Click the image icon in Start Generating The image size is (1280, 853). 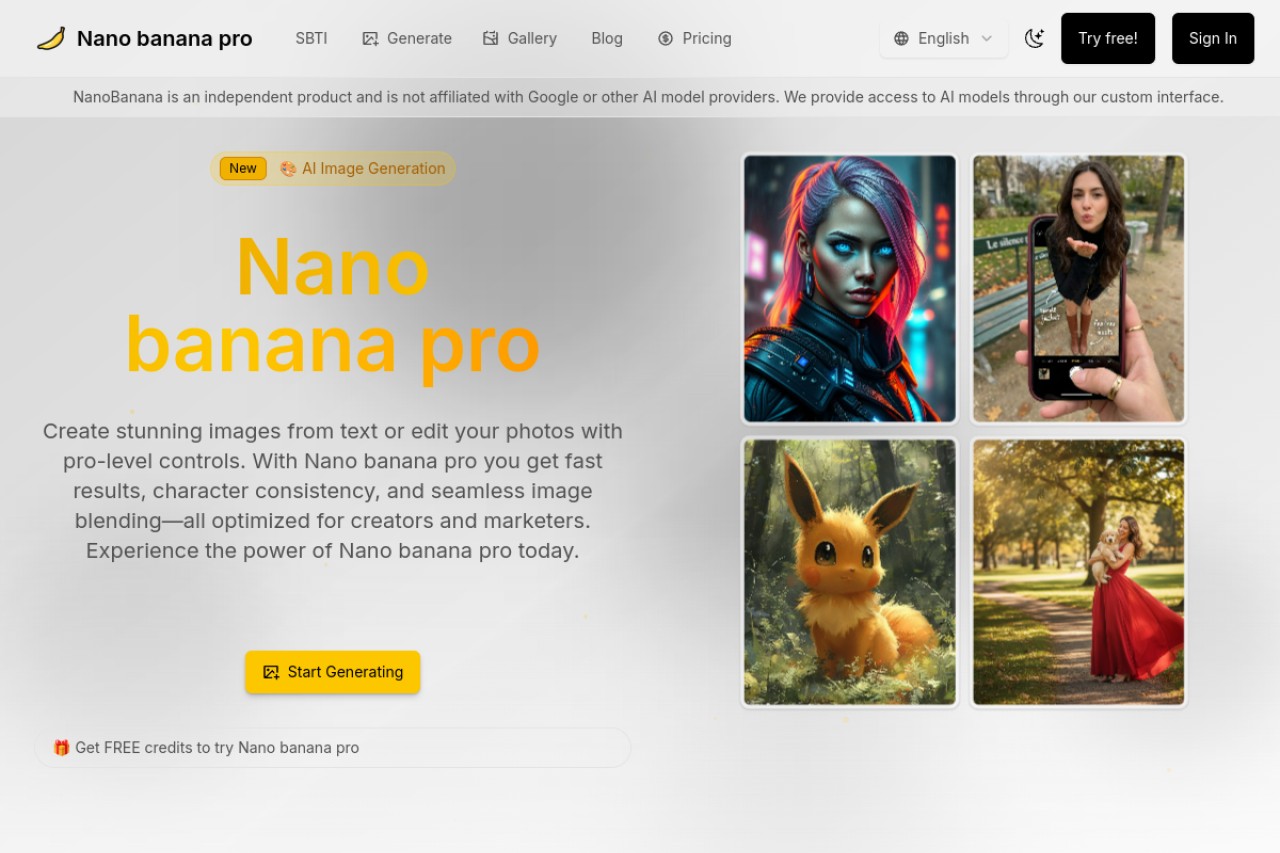click(271, 672)
